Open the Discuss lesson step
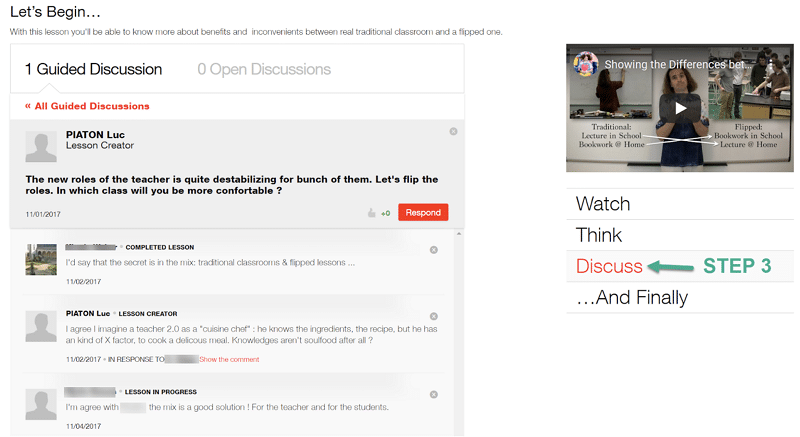 click(x=609, y=266)
